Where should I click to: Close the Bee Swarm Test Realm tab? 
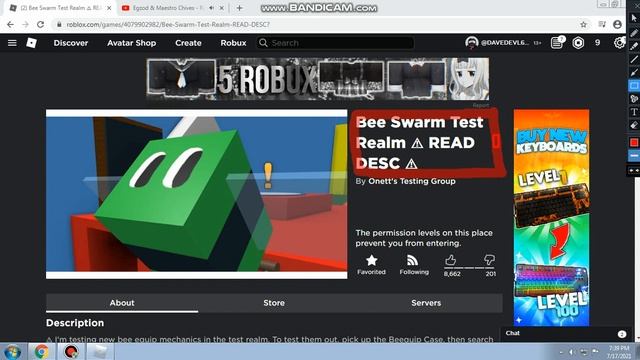pyautogui.click(x=109, y=8)
